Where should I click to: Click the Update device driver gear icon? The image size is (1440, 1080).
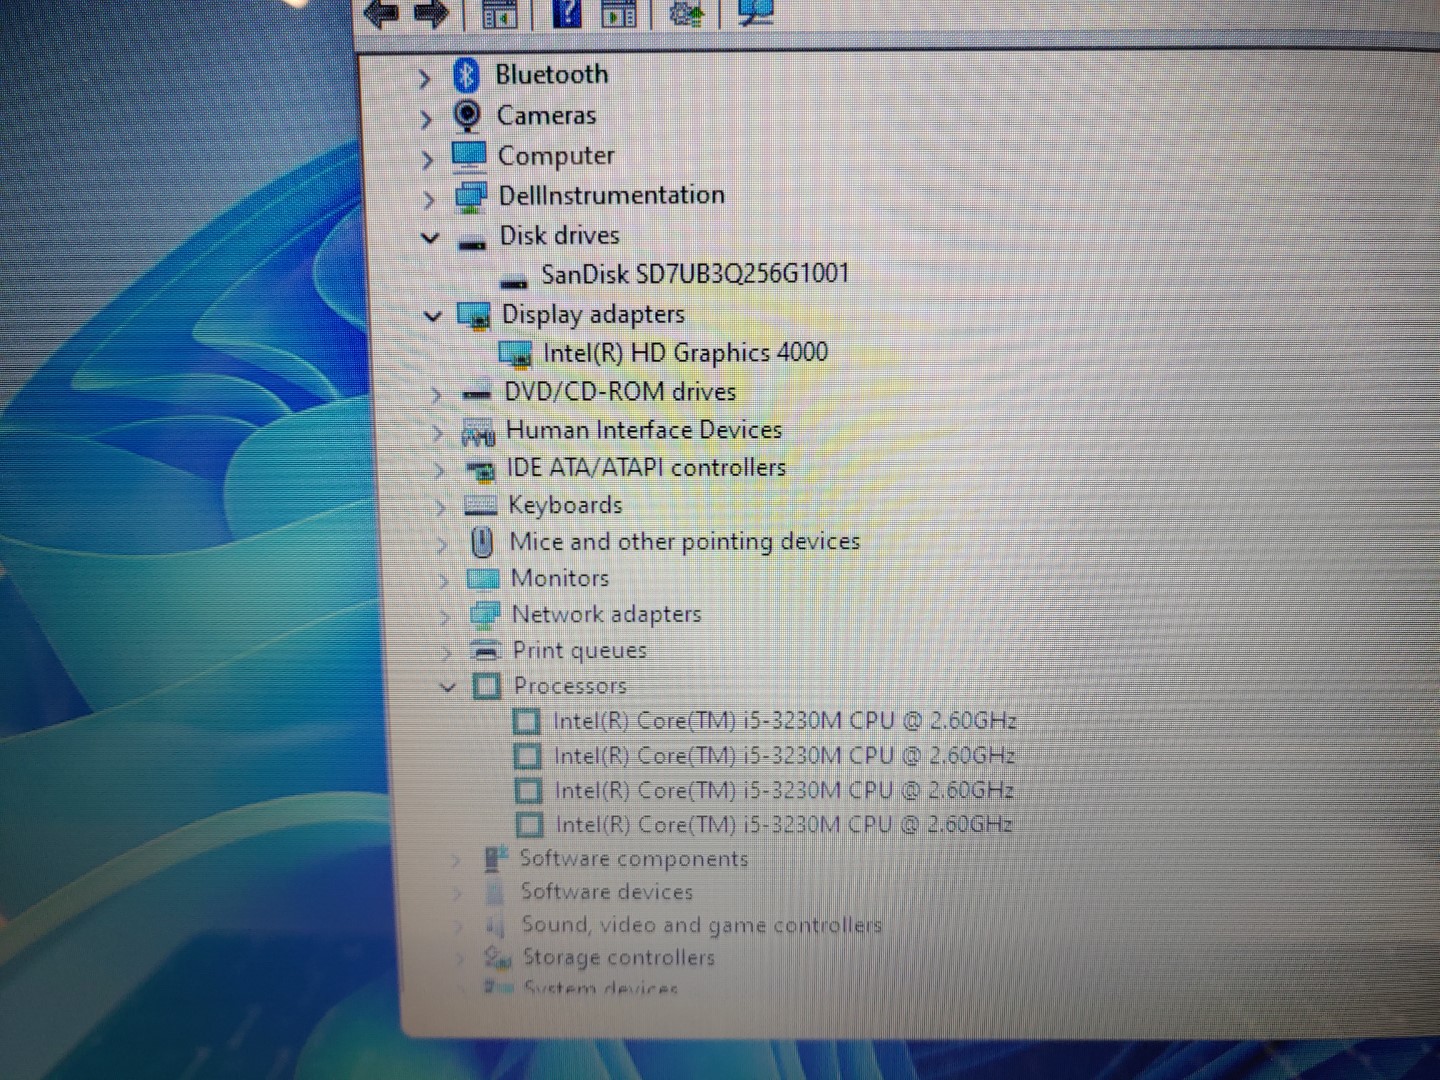coord(686,12)
